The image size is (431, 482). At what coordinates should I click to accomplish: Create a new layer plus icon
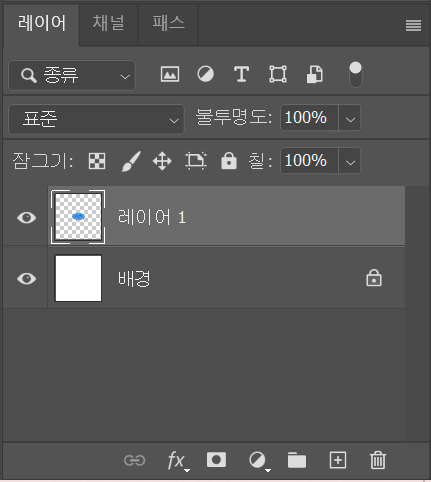point(338,460)
